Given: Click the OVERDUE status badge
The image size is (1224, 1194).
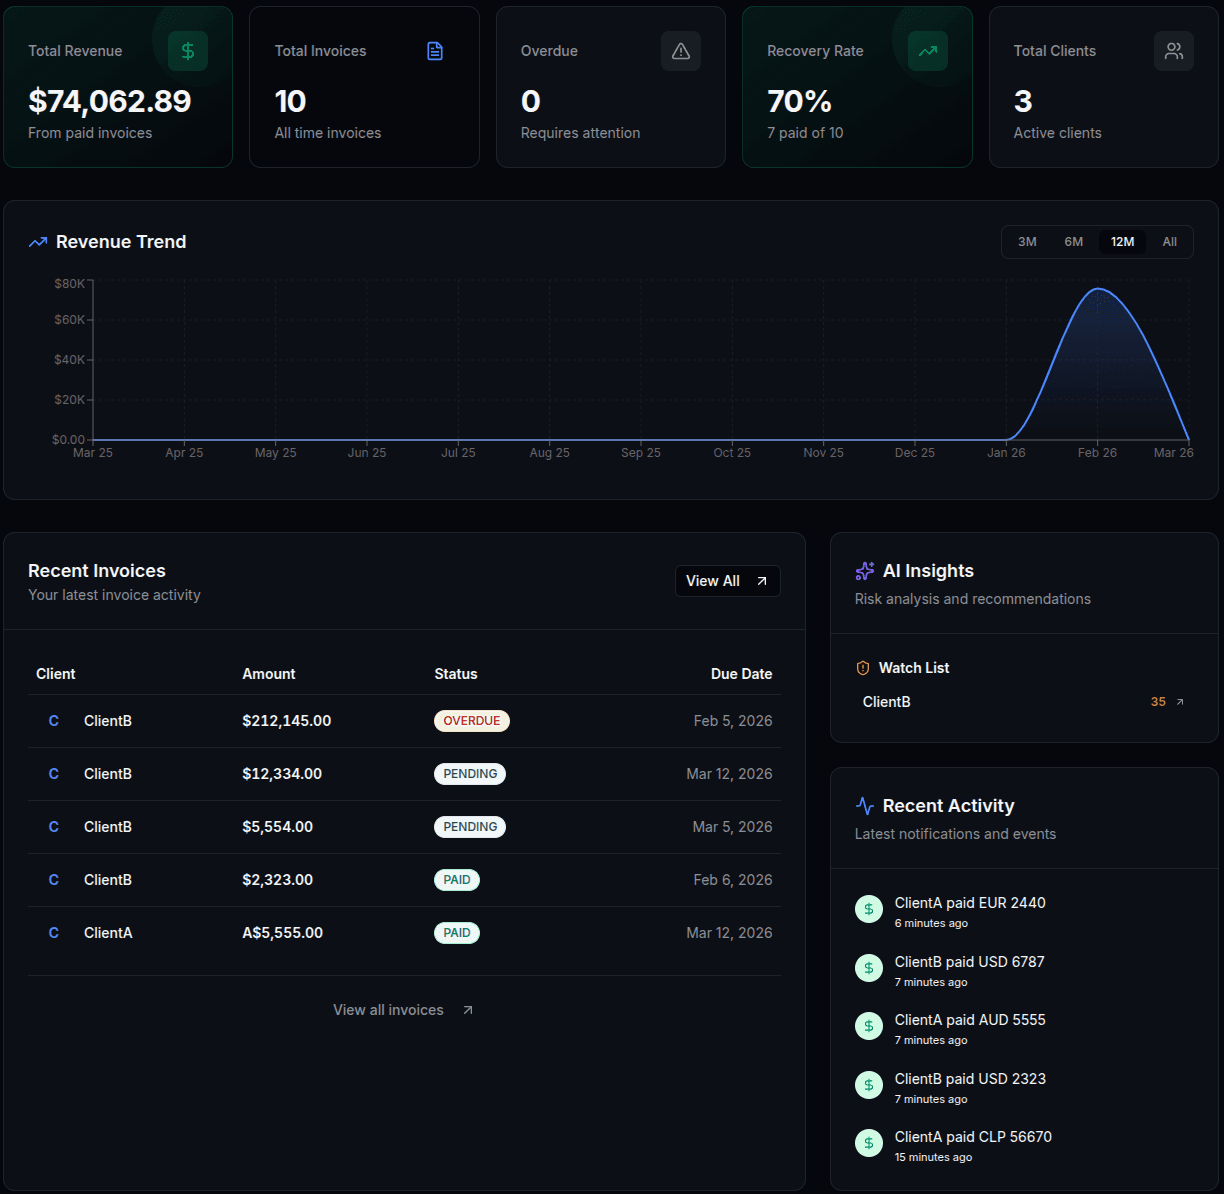Looking at the screenshot, I should pos(471,721).
